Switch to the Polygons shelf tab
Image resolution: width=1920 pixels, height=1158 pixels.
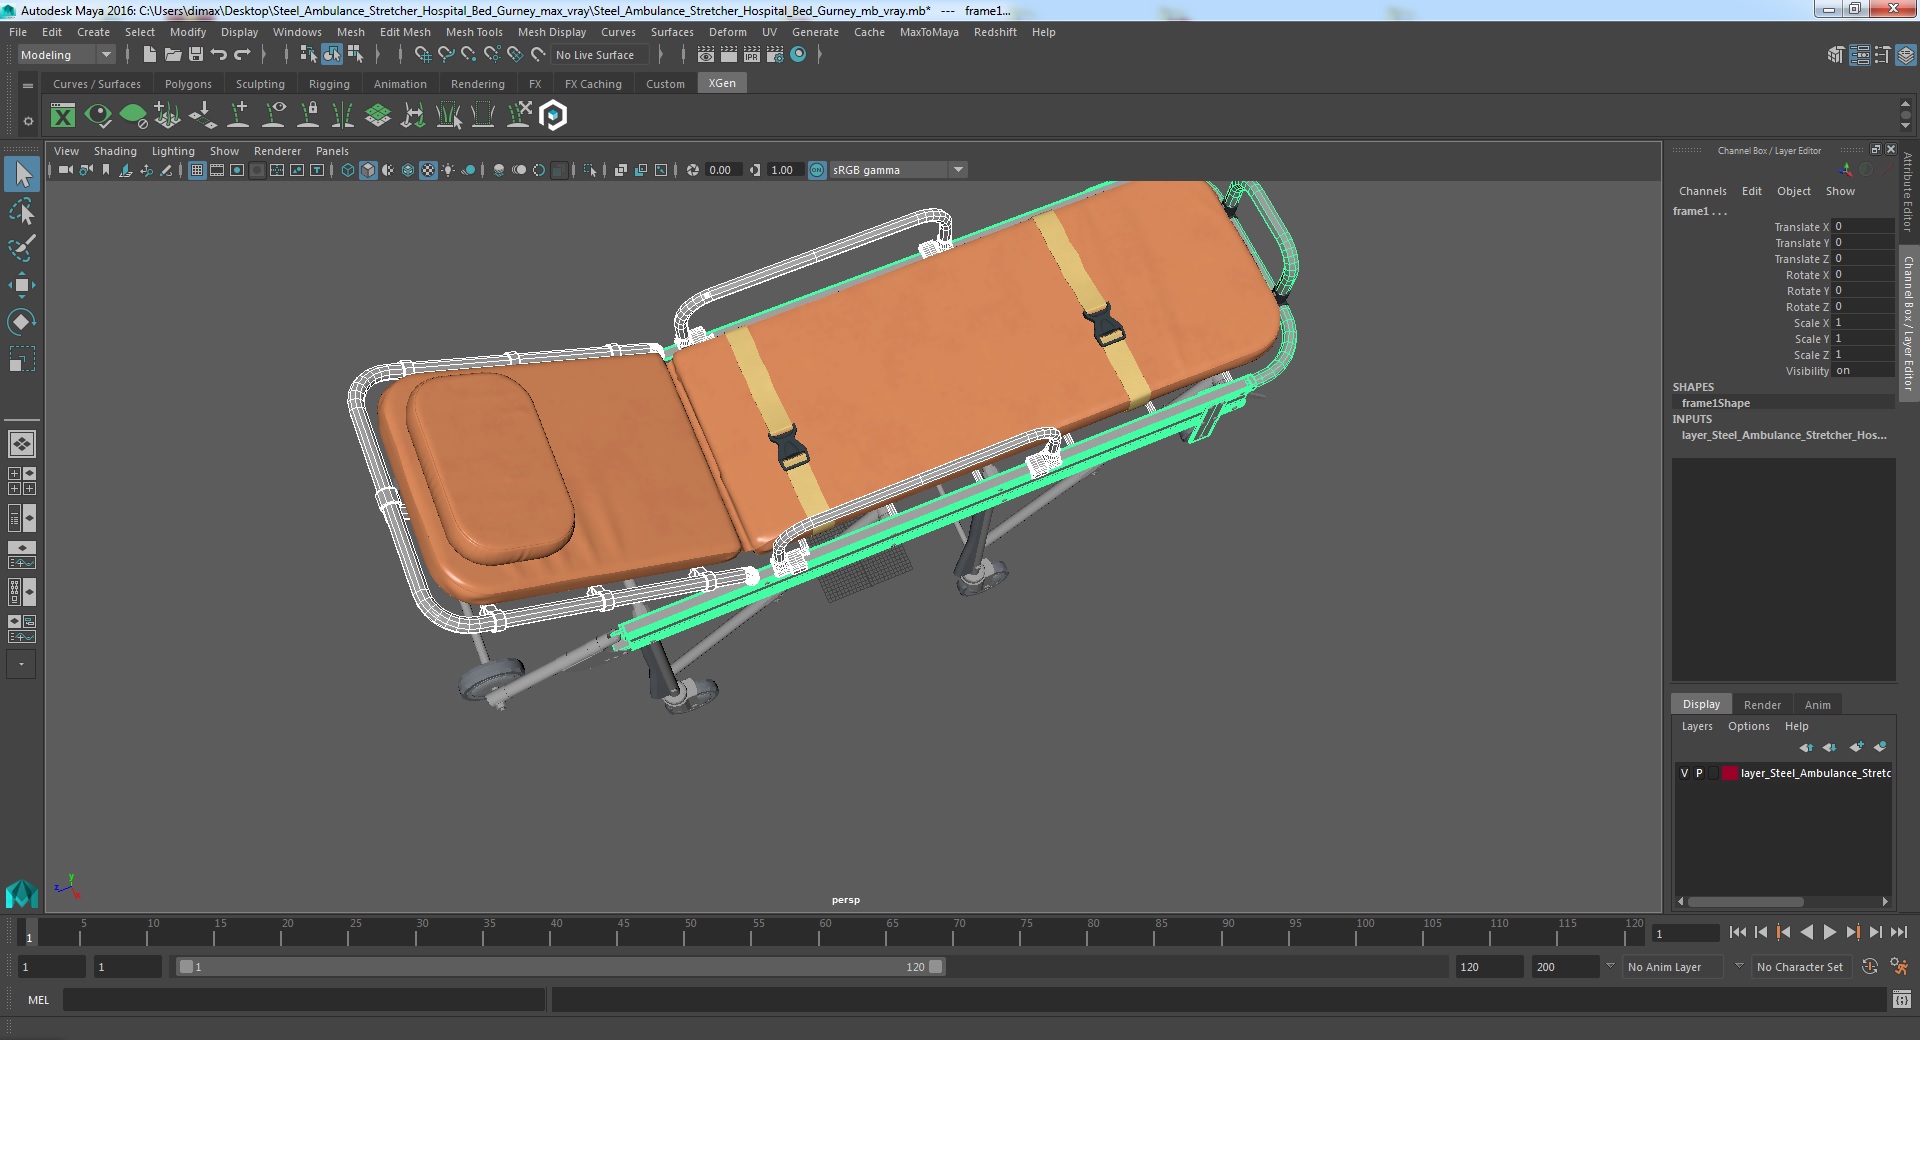(x=188, y=84)
